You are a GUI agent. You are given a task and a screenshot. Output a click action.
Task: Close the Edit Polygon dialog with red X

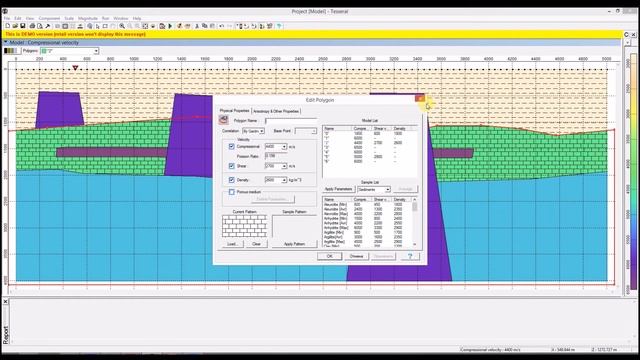[x=420, y=98]
